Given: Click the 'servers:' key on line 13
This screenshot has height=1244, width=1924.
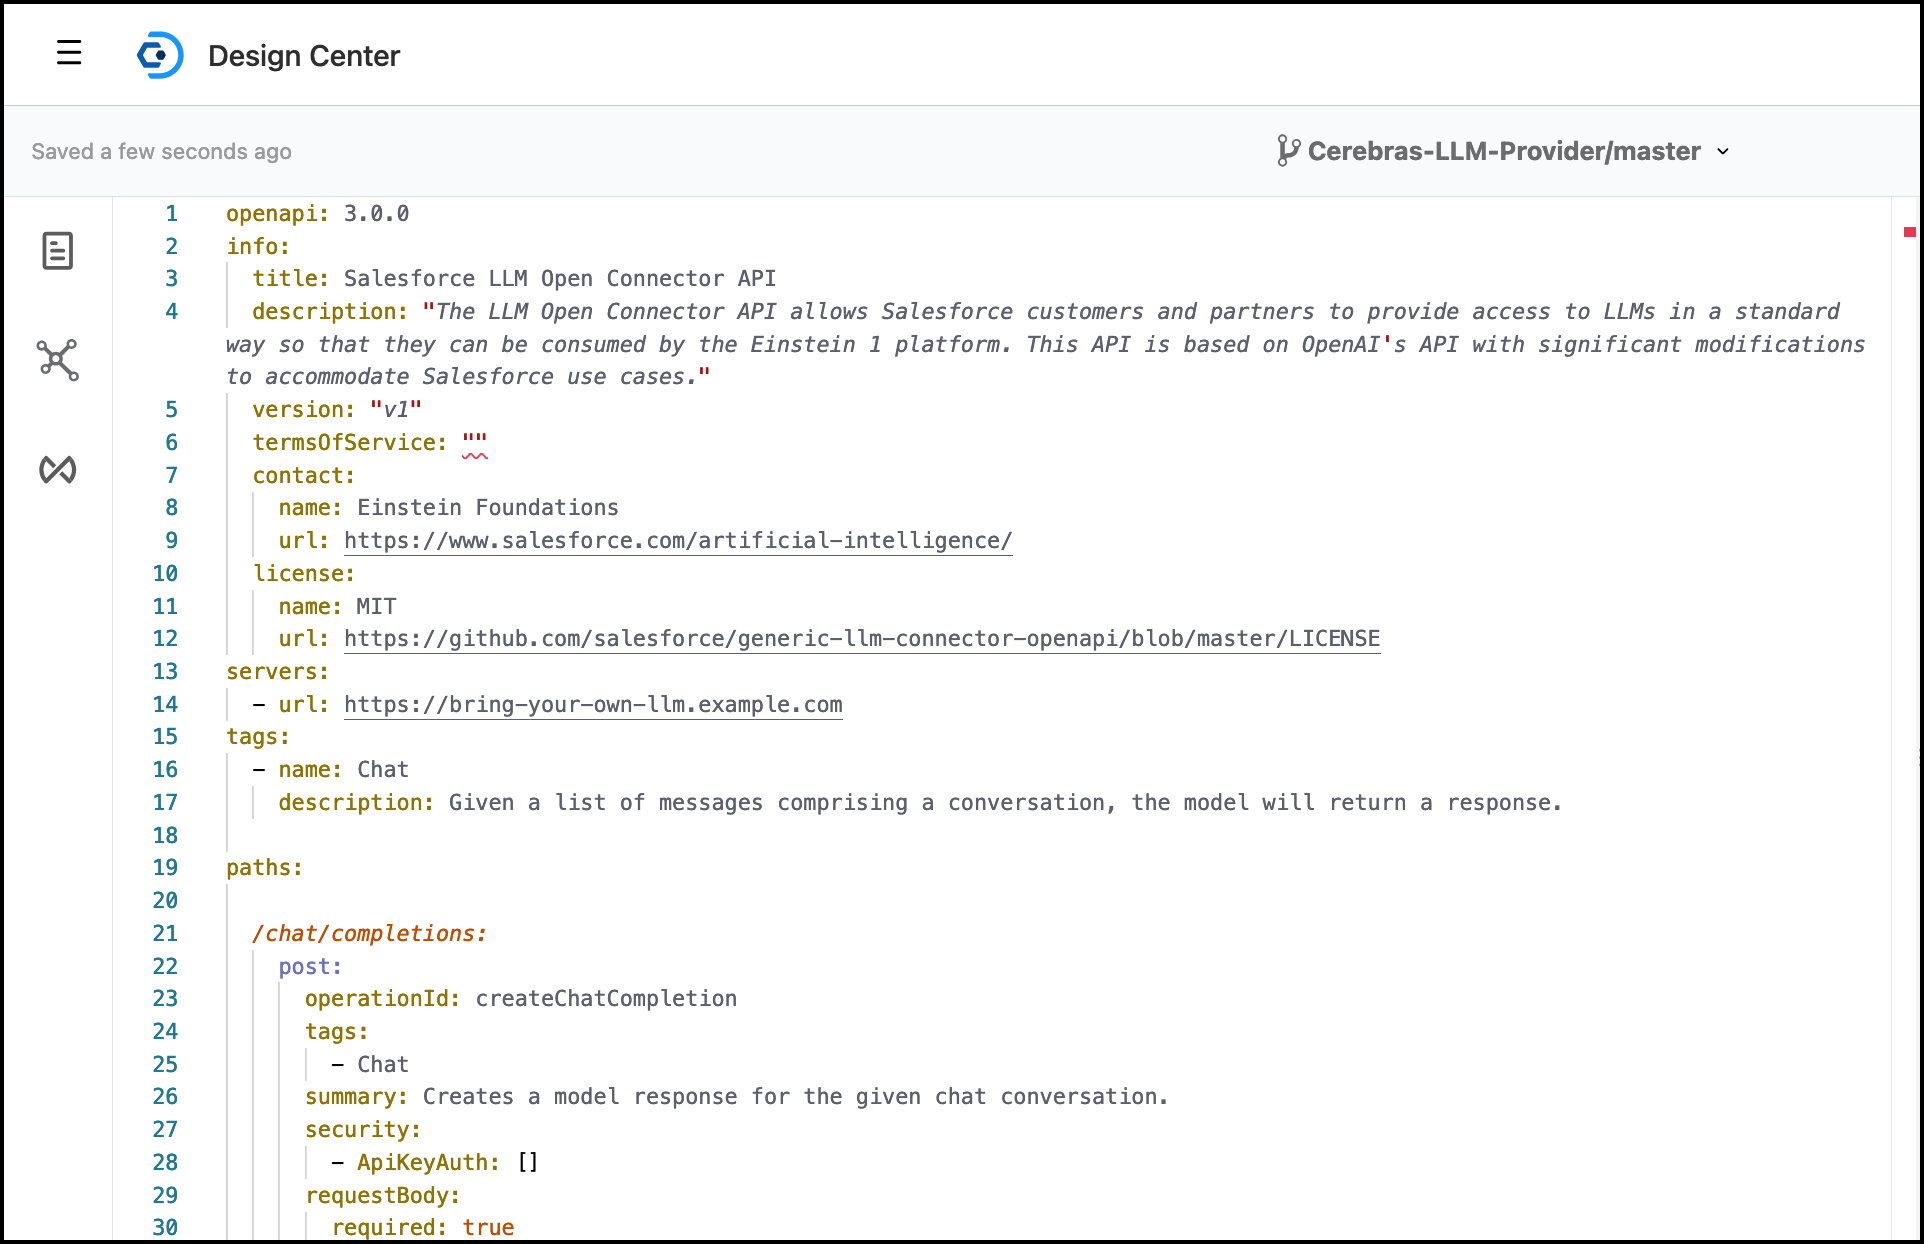Looking at the screenshot, I should tap(277, 672).
